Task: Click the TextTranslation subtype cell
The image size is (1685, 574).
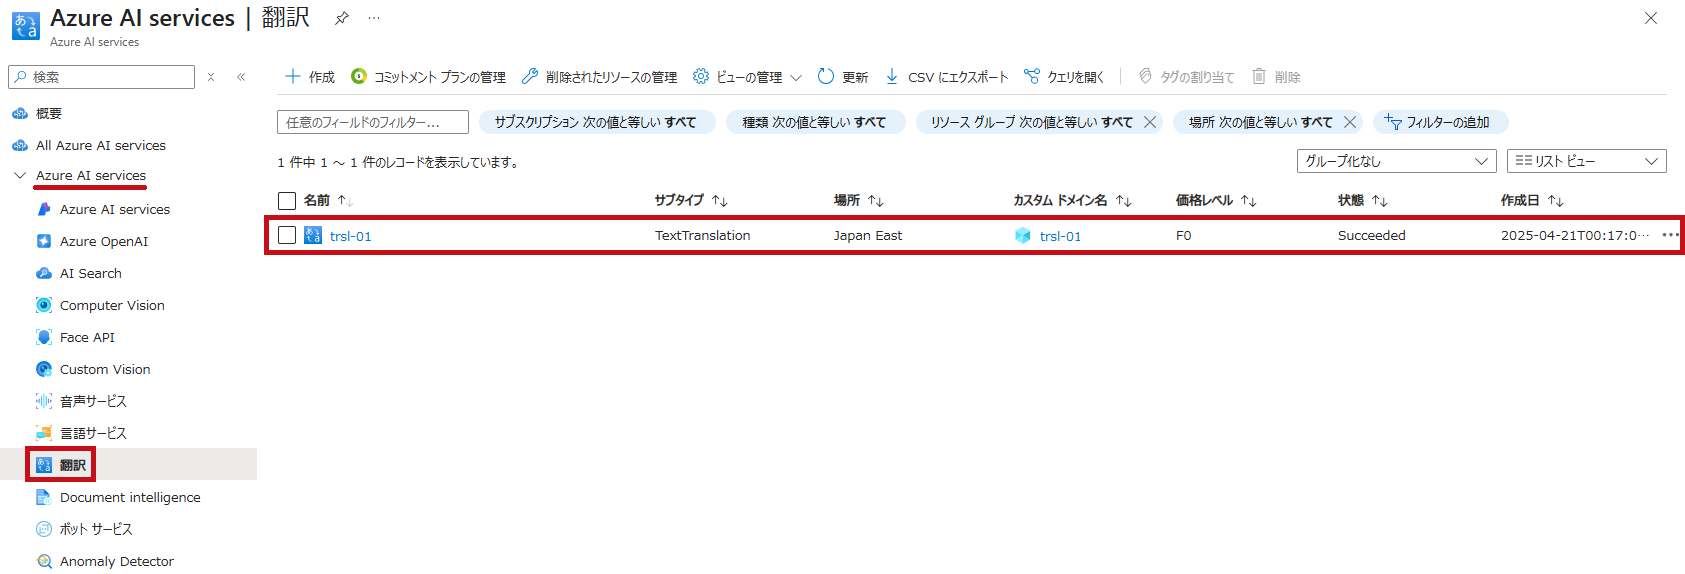Action: tap(702, 235)
